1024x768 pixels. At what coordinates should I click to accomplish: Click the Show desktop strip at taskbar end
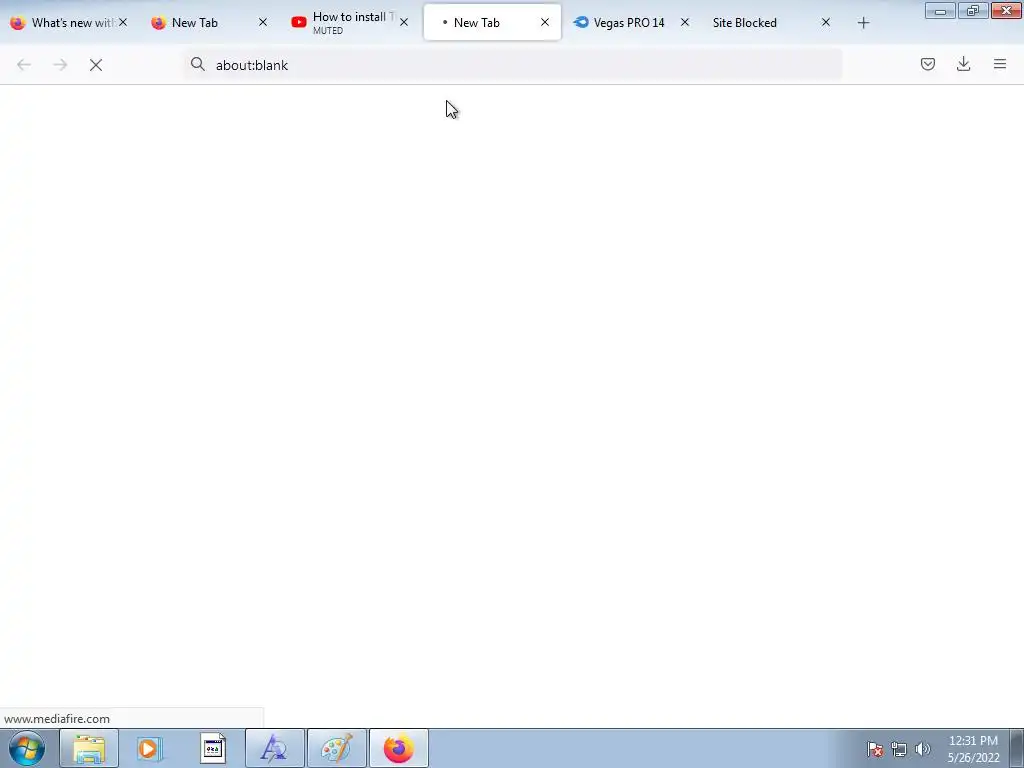click(x=1017, y=748)
